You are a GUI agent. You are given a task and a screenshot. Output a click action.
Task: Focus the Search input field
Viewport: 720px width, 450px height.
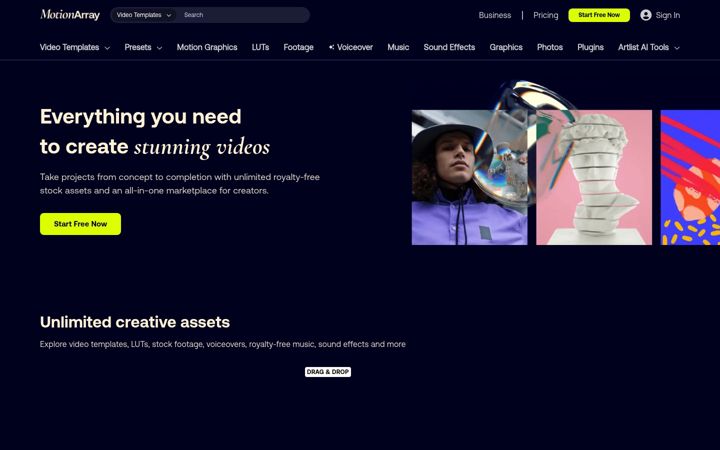pos(243,15)
